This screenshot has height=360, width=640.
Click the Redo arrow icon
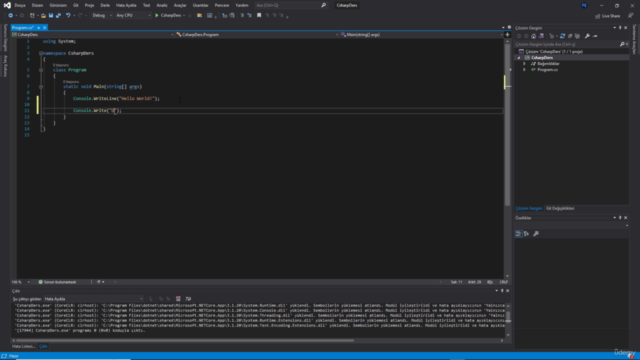[80, 16]
